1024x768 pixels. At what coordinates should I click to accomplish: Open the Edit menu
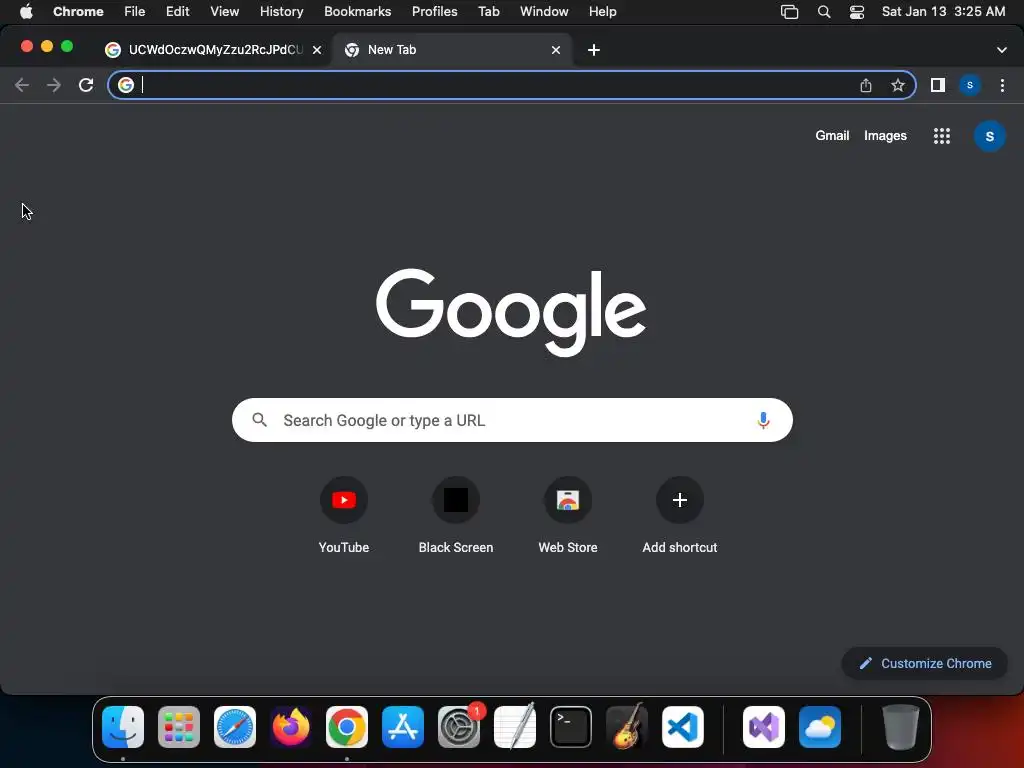177,11
